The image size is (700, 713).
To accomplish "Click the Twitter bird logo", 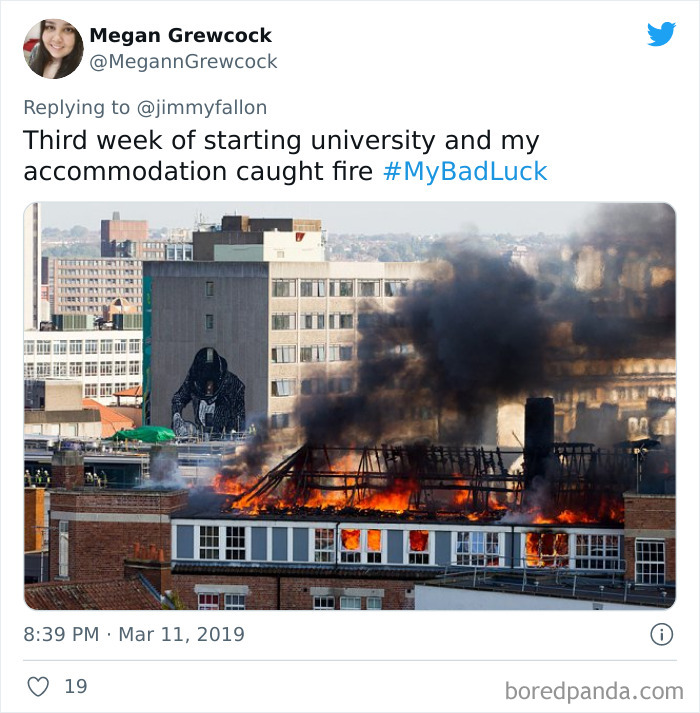I will click(661, 34).
